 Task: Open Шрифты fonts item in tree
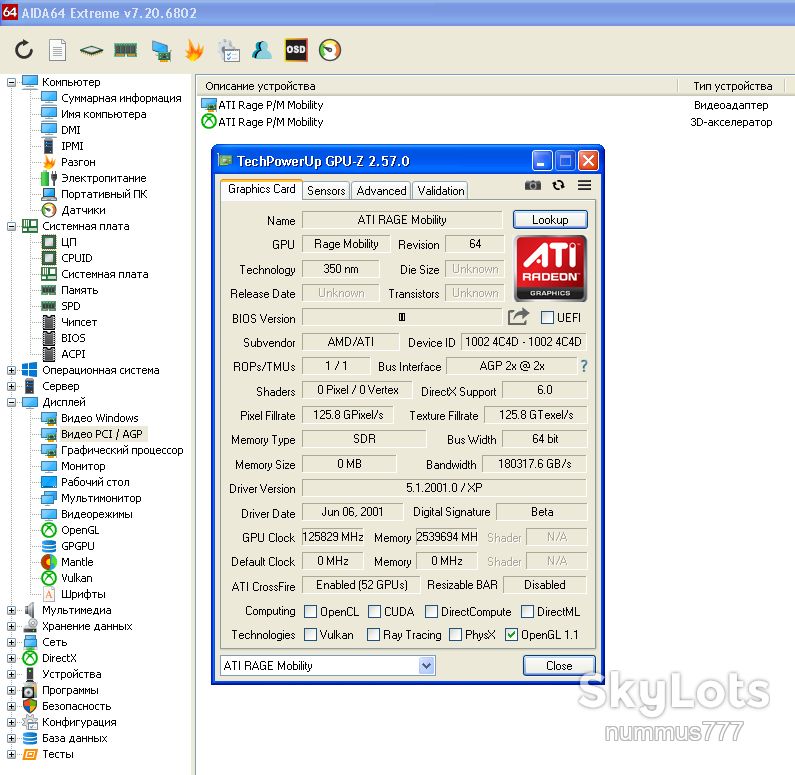pyautogui.click(x=83, y=594)
